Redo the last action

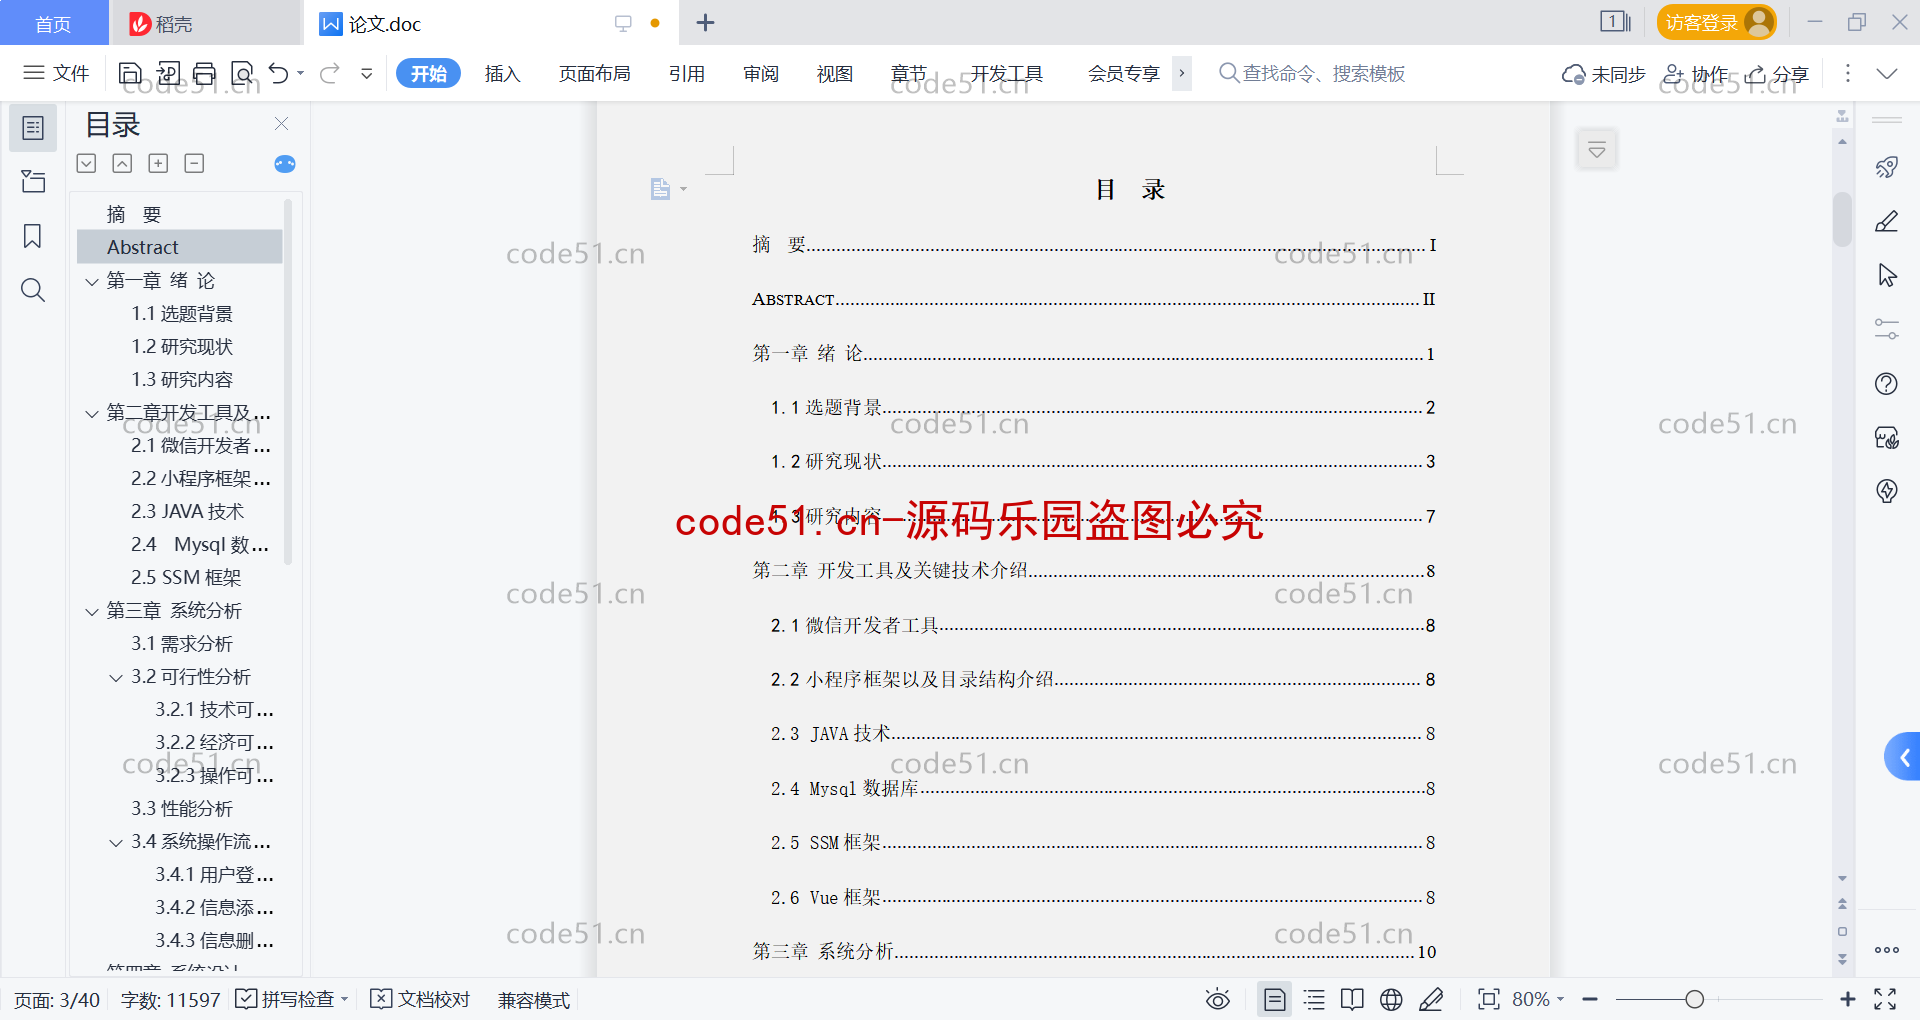[330, 73]
